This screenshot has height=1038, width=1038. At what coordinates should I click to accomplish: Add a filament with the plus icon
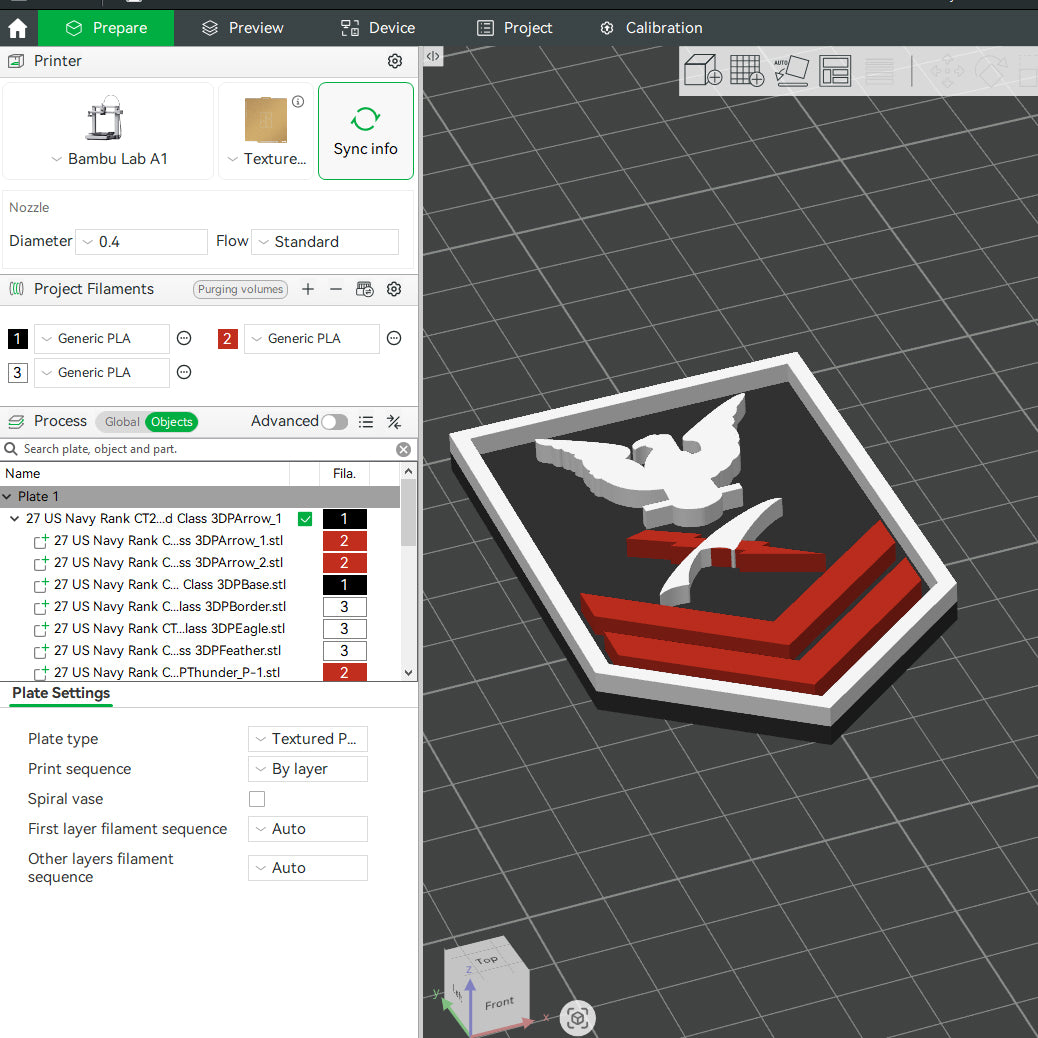pyautogui.click(x=308, y=289)
